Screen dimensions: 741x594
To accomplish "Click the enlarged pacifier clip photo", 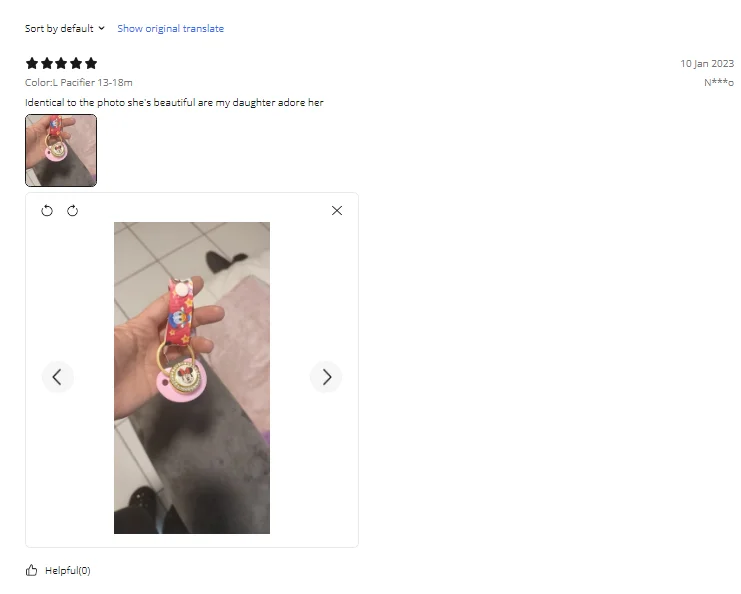I will tap(192, 378).
